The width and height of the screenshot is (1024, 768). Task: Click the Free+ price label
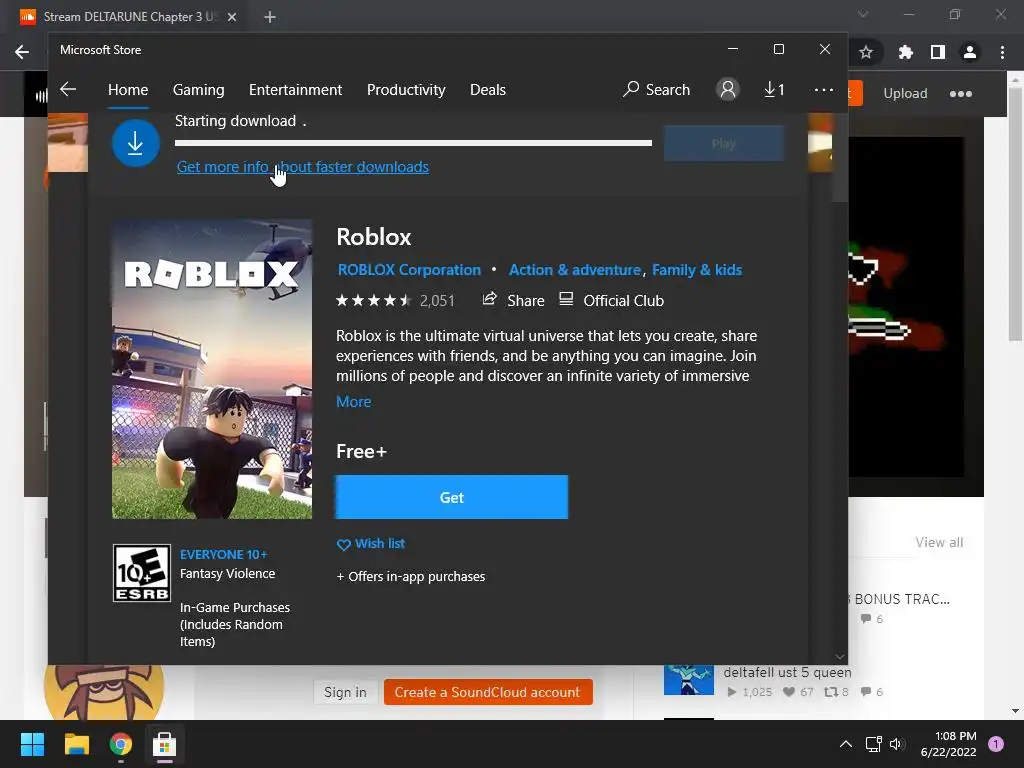pos(361,451)
